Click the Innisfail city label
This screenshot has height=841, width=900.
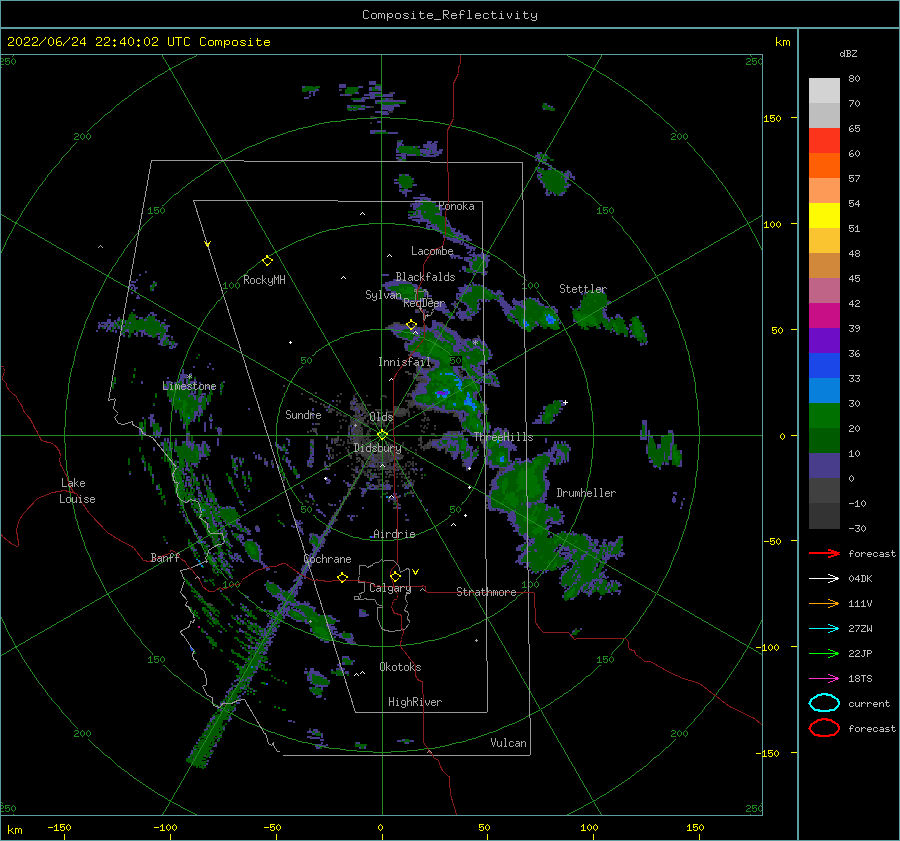pyautogui.click(x=404, y=362)
